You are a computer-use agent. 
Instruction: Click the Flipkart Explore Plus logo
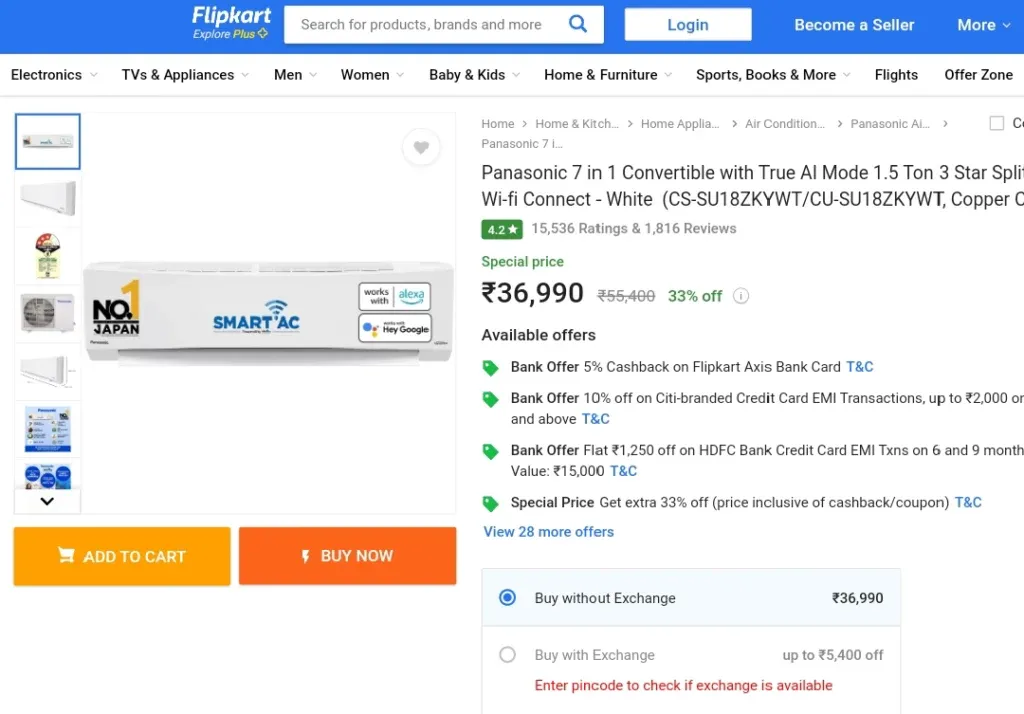231,24
